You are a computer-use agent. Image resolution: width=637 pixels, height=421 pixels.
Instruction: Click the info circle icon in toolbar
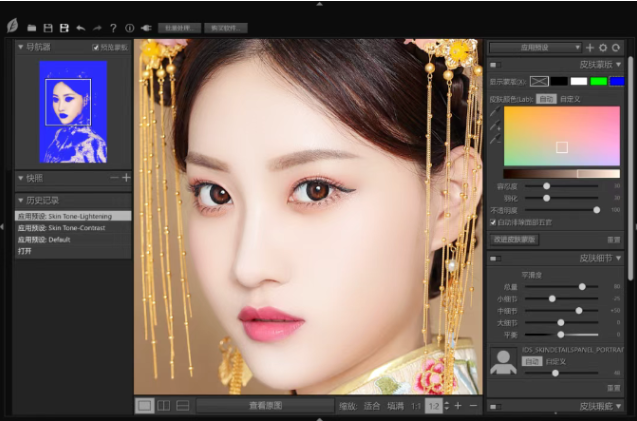(x=130, y=28)
